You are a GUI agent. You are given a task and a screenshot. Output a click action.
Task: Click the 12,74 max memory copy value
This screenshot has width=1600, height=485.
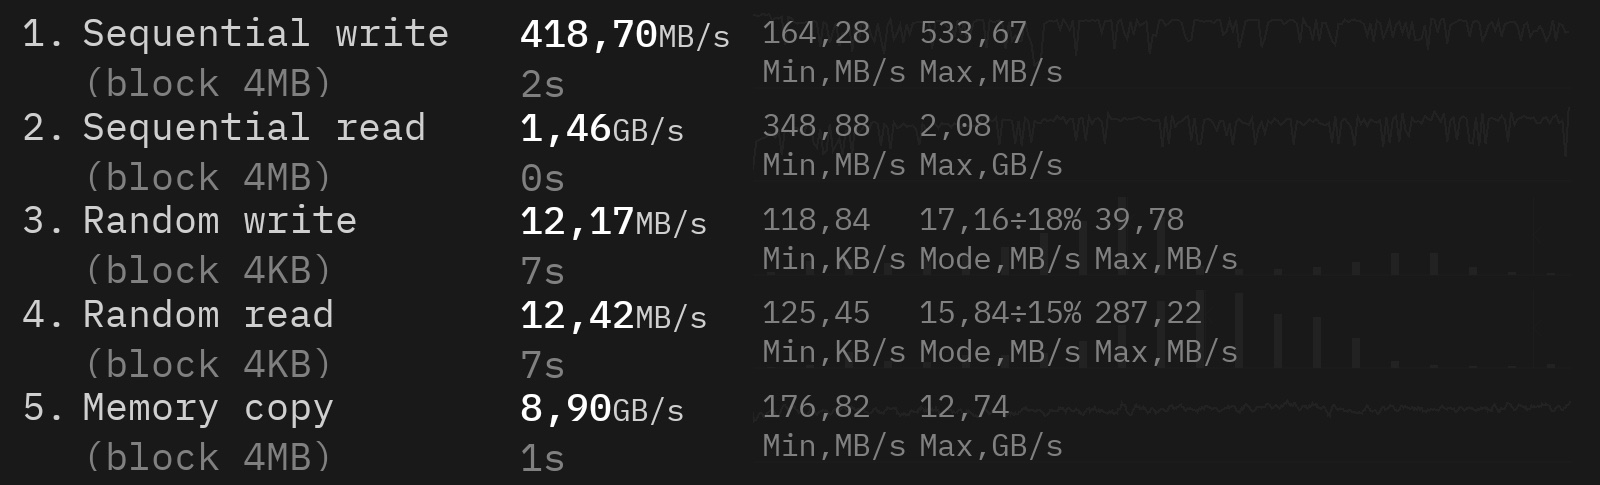coord(963,406)
